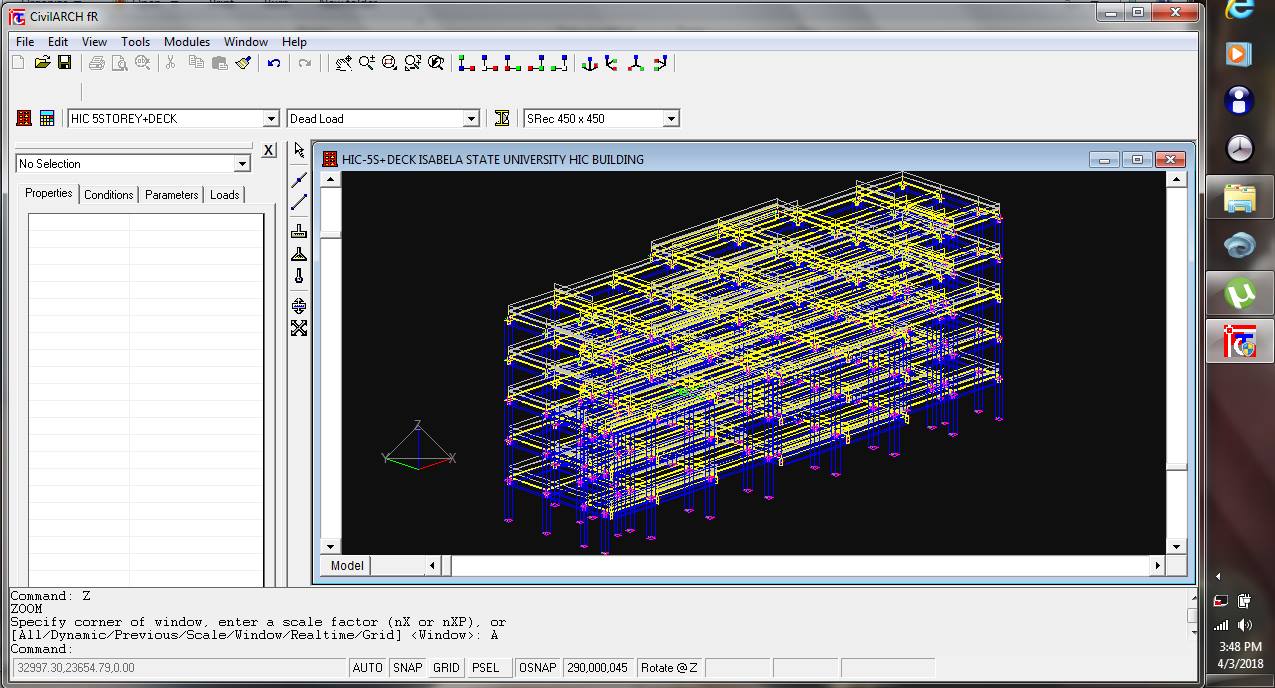Viewport: 1275px width, 688px height.
Task: Toggle Rotate @ Z in status bar
Action: (669, 667)
